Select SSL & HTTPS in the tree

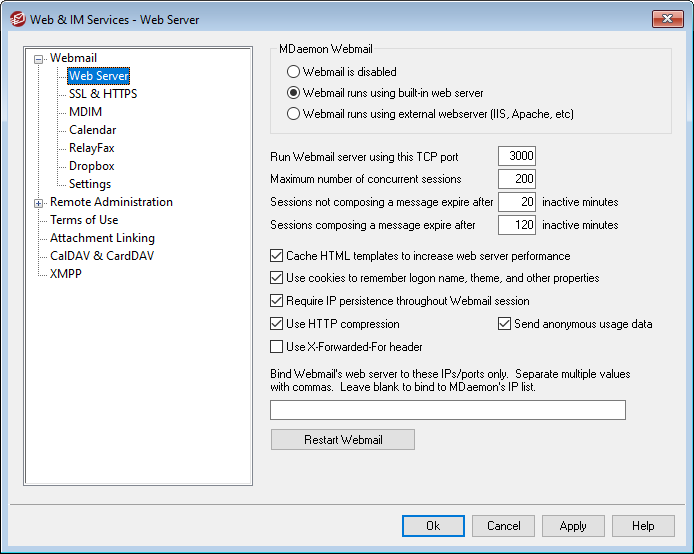click(x=103, y=94)
